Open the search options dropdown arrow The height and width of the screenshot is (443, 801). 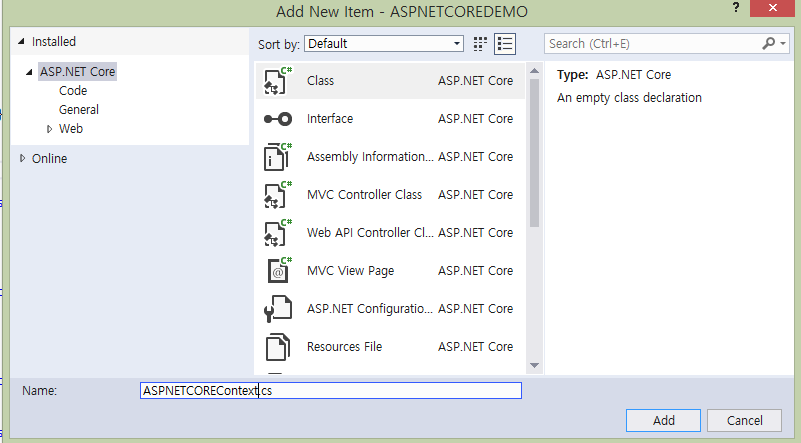coord(783,43)
